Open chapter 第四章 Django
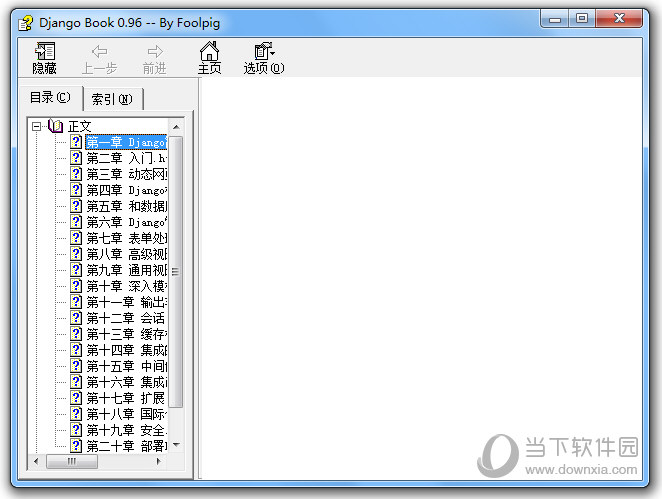The height and width of the screenshot is (499, 662). [x=126, y=190]
